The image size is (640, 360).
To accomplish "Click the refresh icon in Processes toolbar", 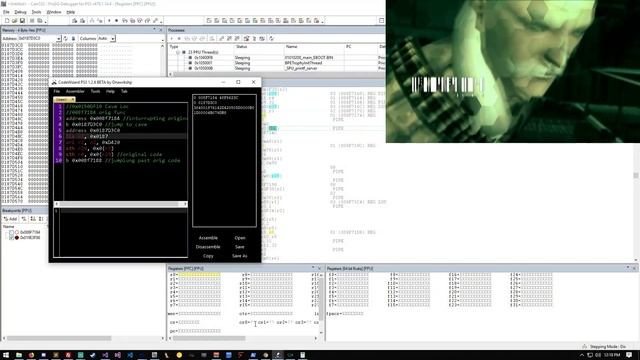I will pos(271,38).
